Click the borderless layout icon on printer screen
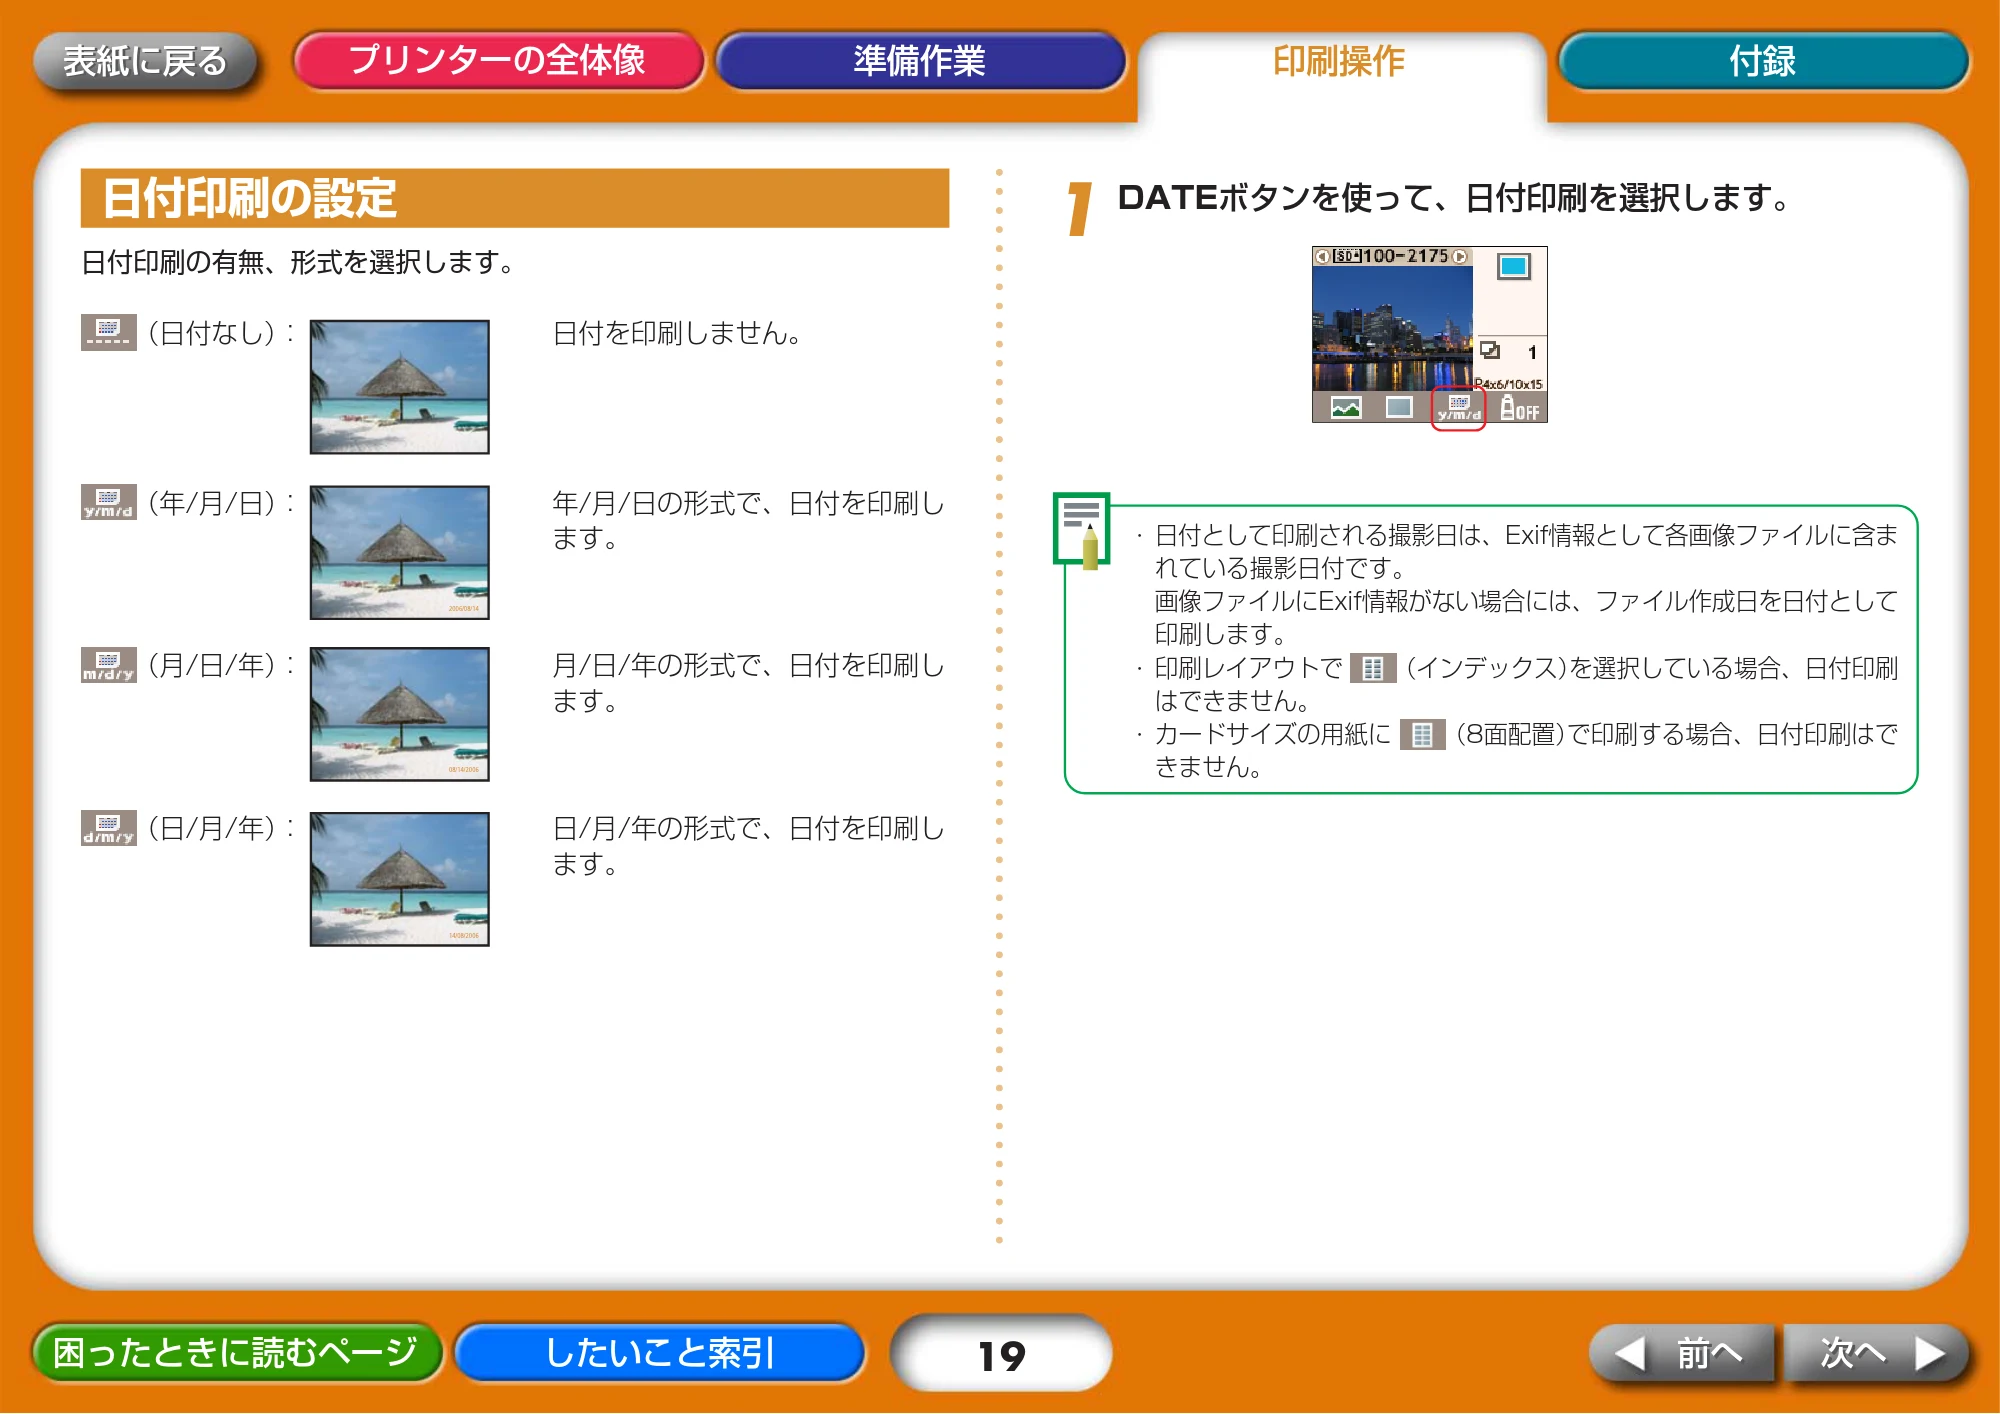The image size is (2000, 1414). tap(1399, 407)
